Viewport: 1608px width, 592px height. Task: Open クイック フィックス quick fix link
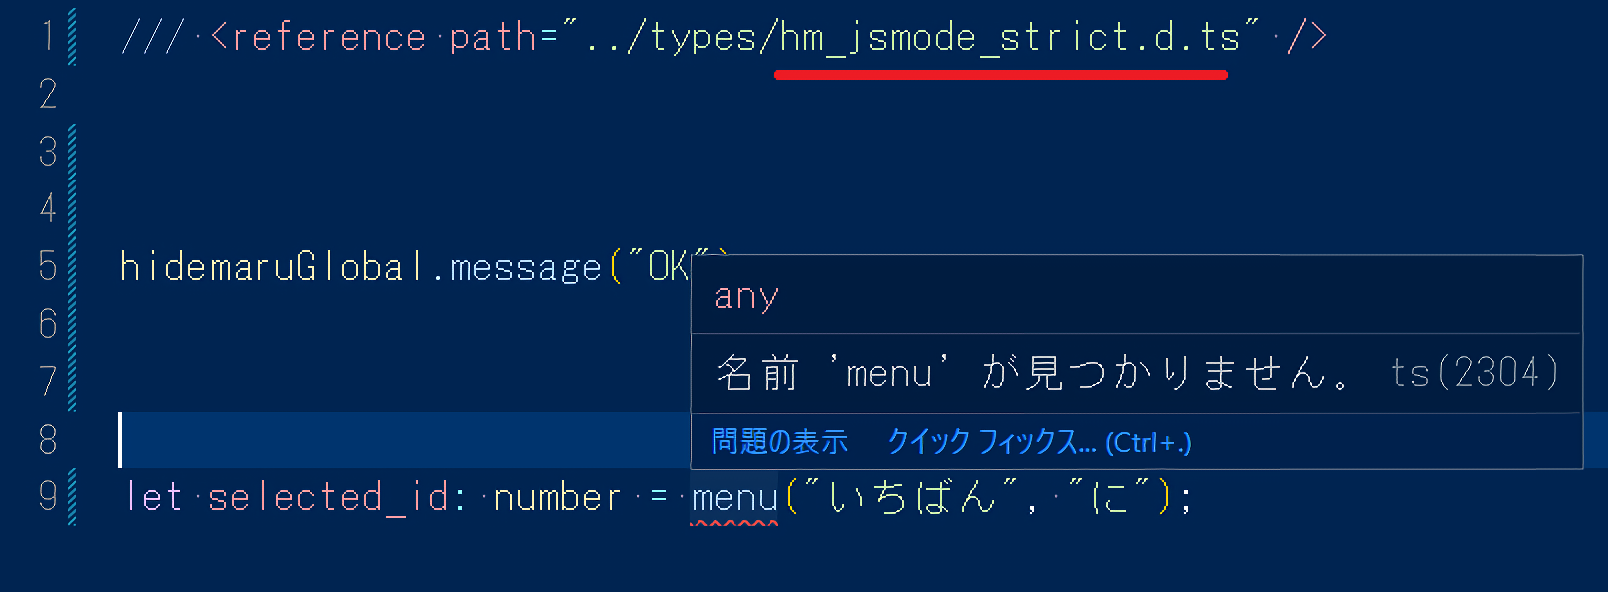tap(1038, 441)
